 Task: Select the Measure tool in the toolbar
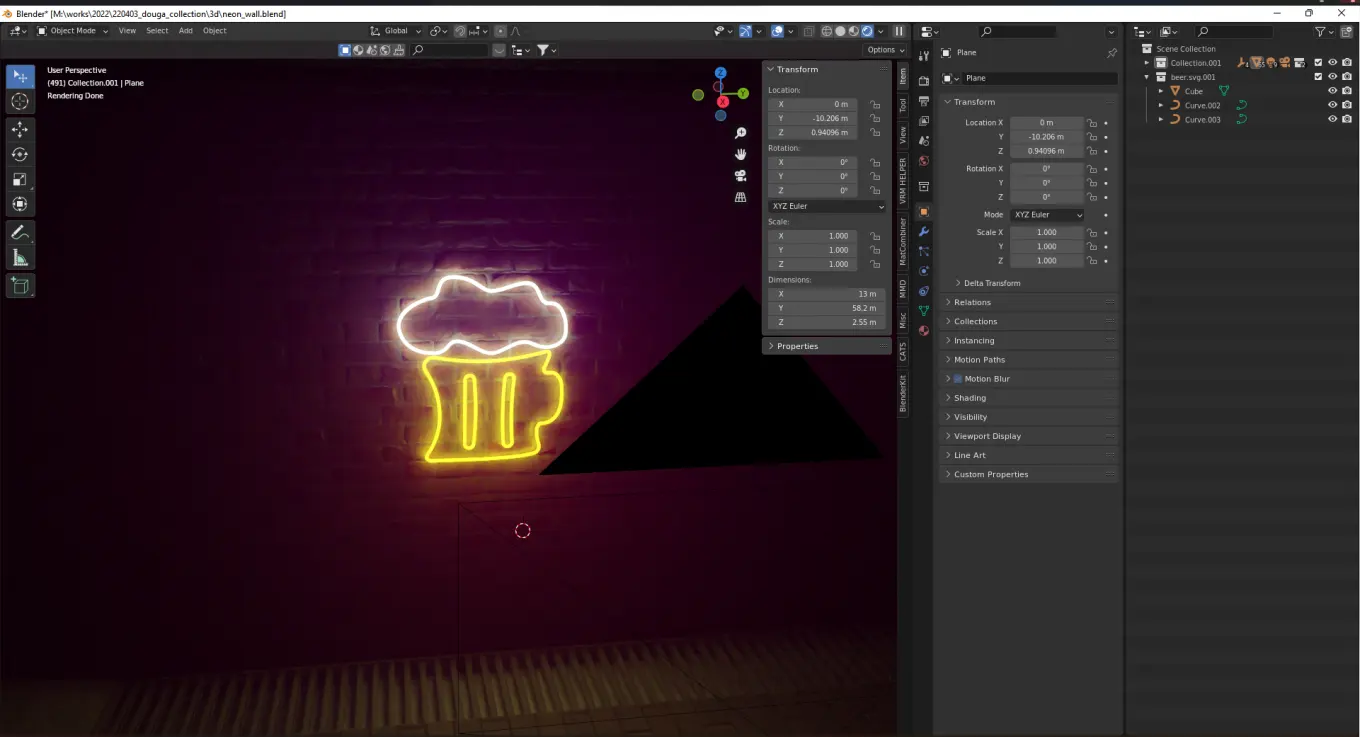(x=20, y=257)
